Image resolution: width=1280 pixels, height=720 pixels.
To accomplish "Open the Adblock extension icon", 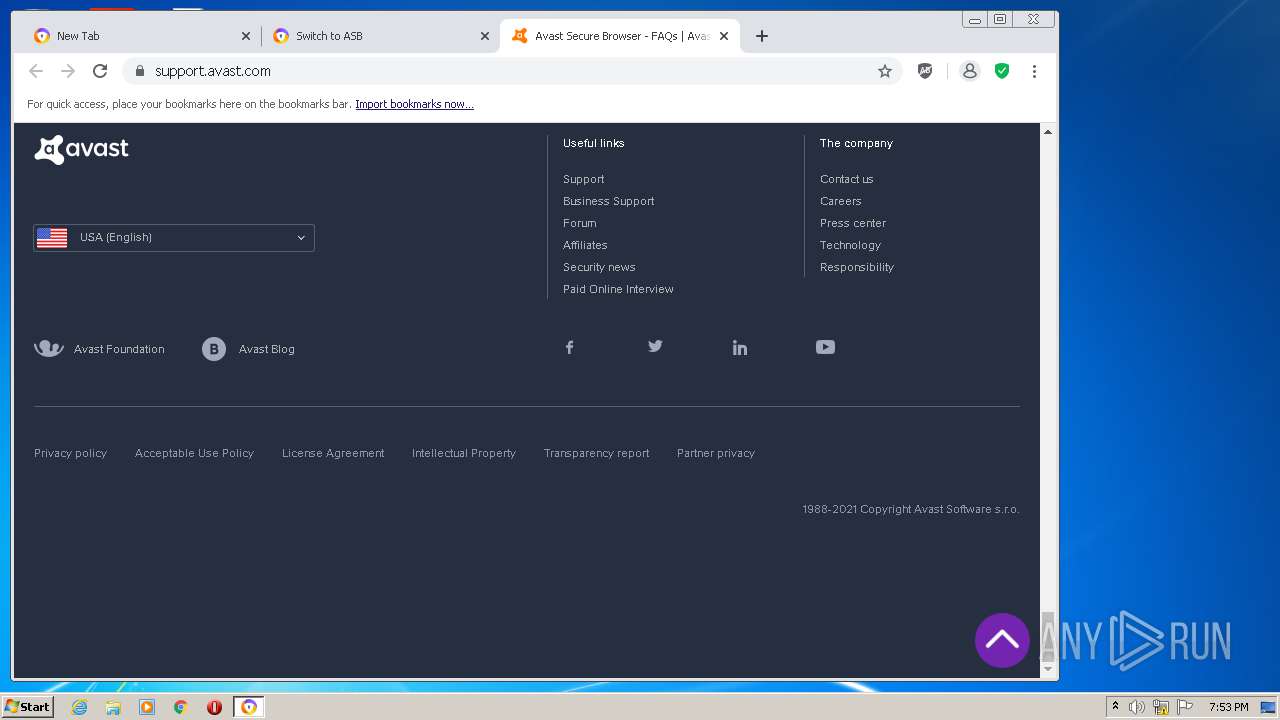I will pos(925,71).
